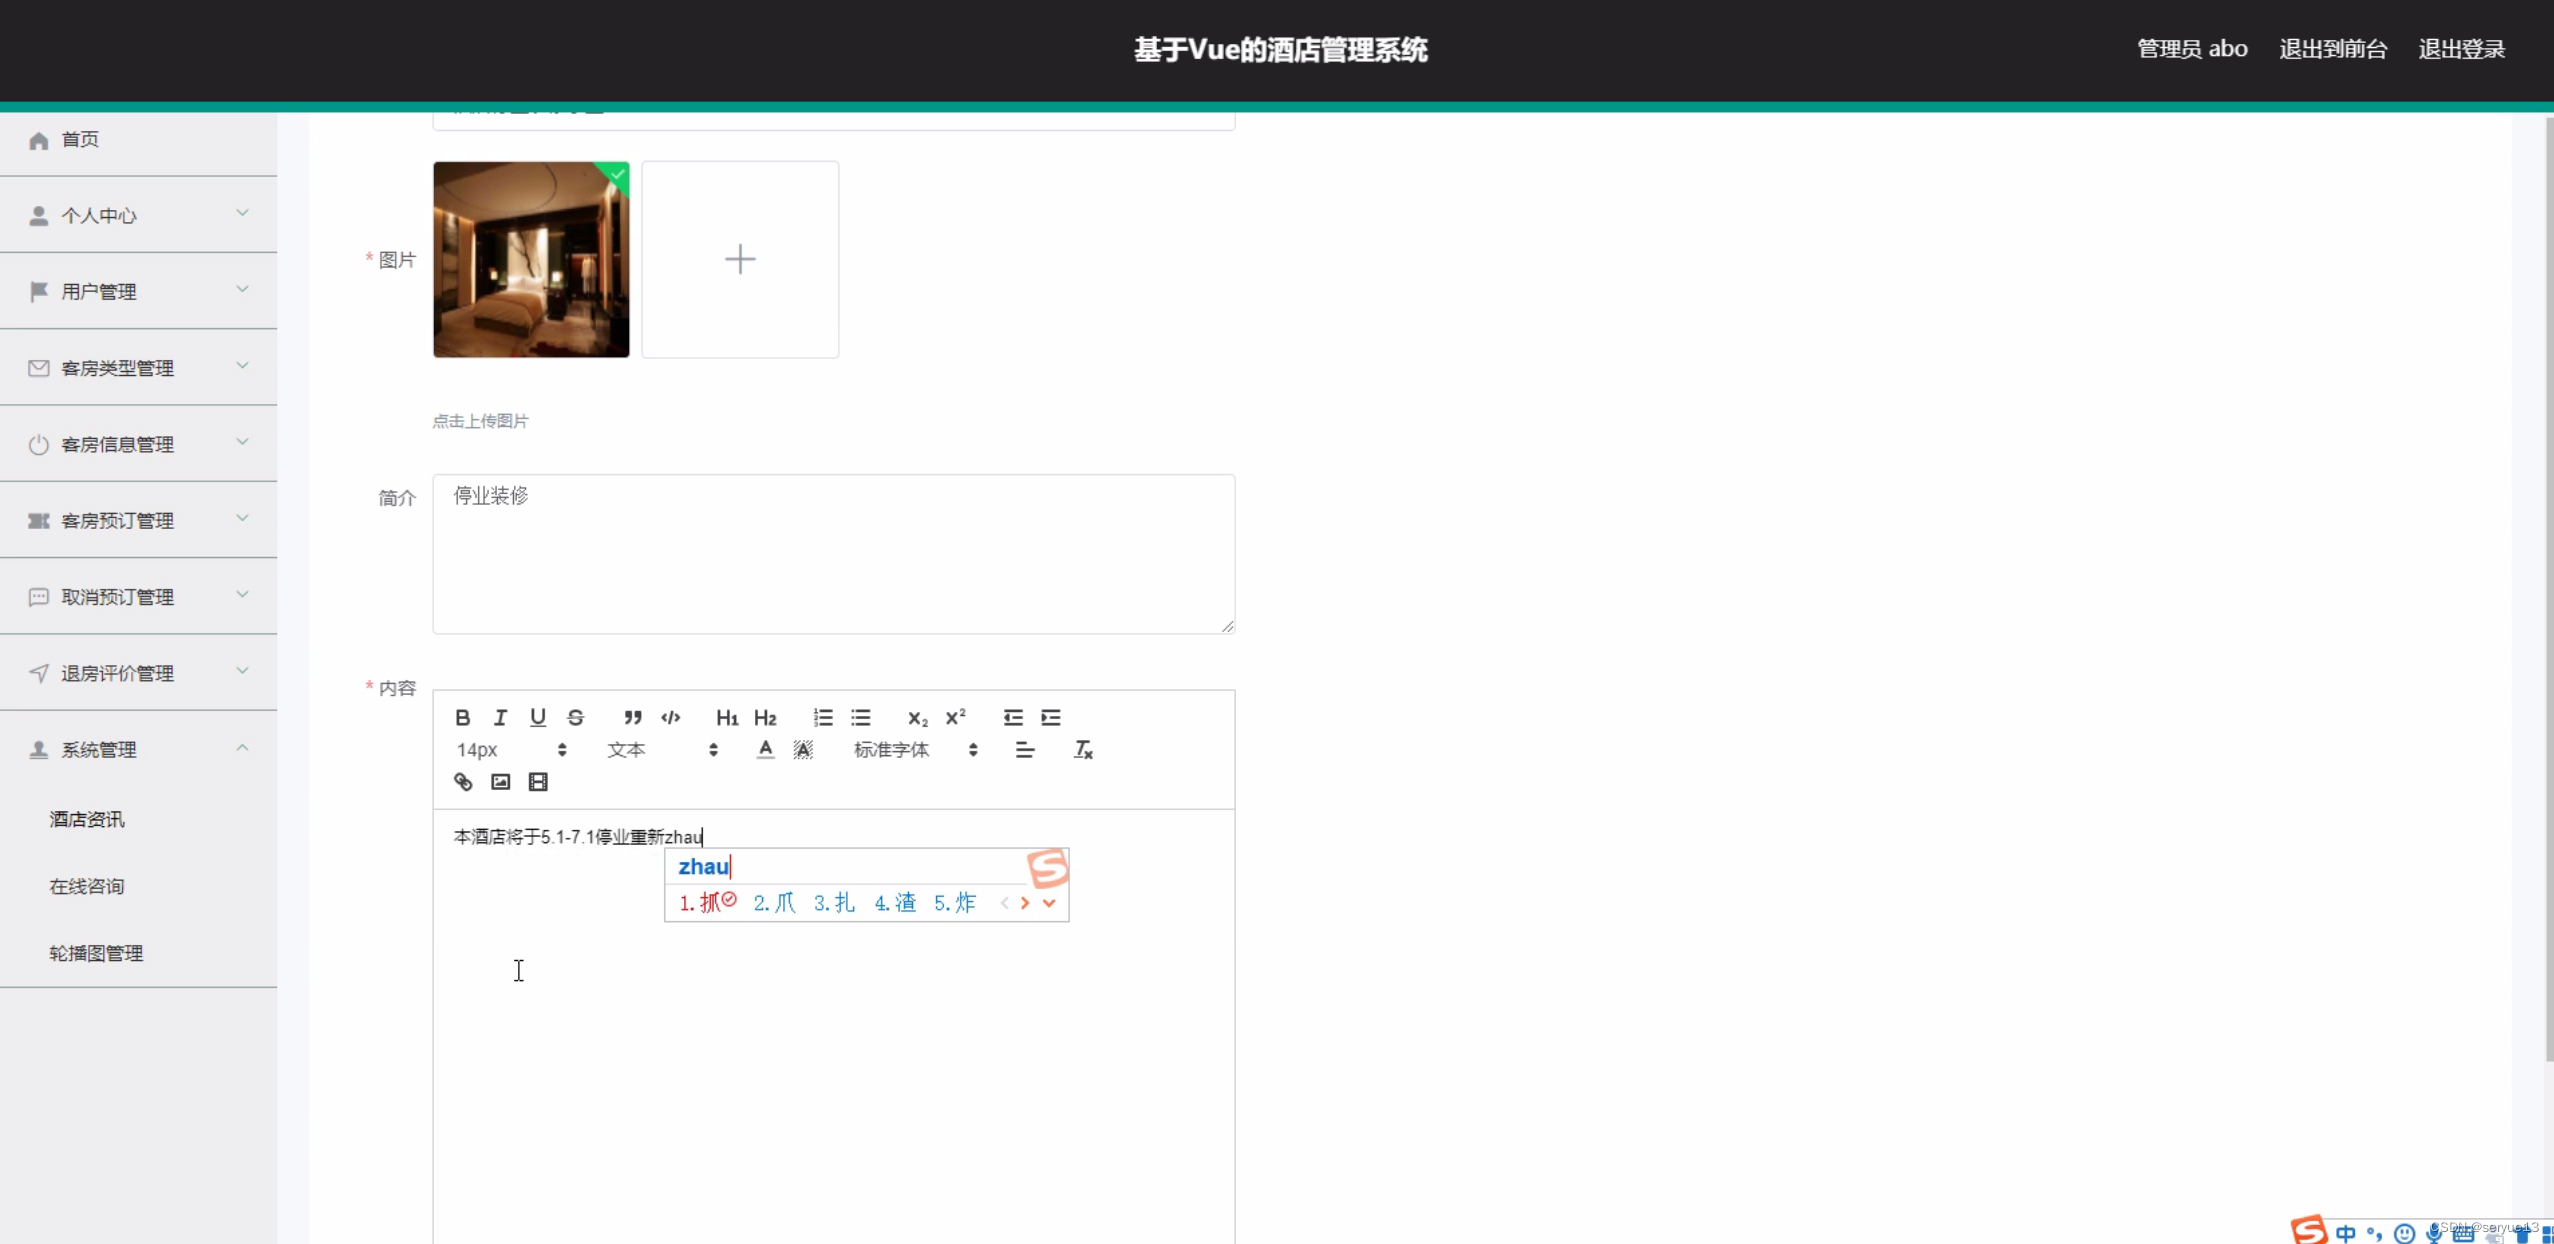
Task: Insert a hyperlink with link icon
Action: click(x=463, y=782)
